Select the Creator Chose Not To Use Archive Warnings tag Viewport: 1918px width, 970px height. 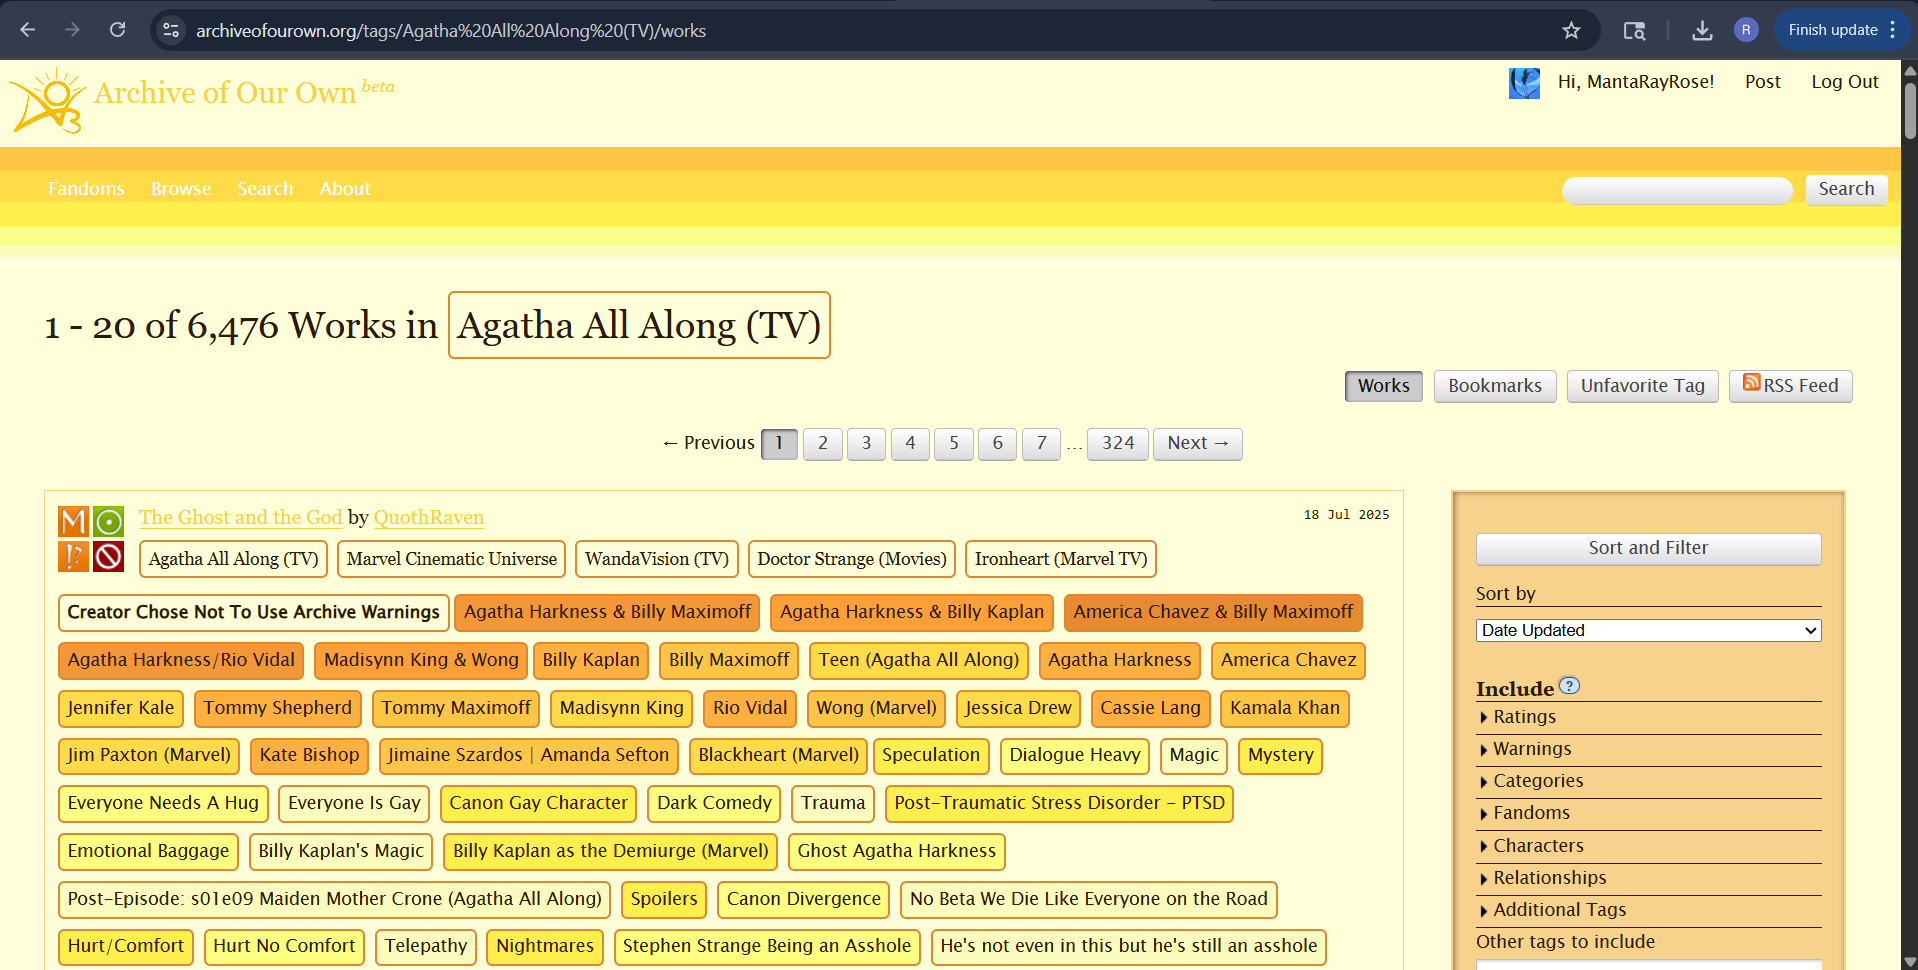tap(253, 612)
